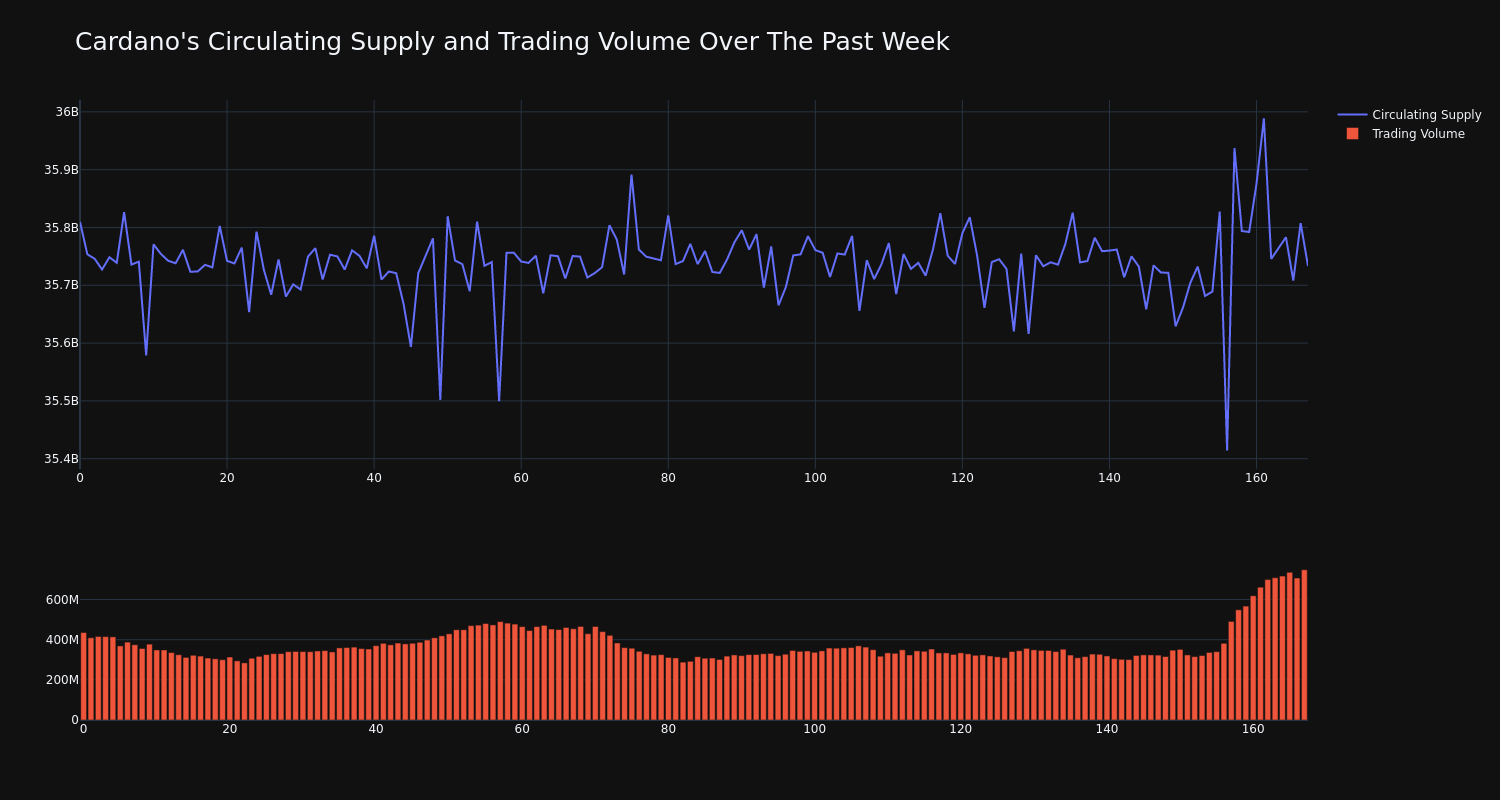Click the 36B y-axis label
The height and width of the screenshot is (800, 1500).
coord(67,112)
